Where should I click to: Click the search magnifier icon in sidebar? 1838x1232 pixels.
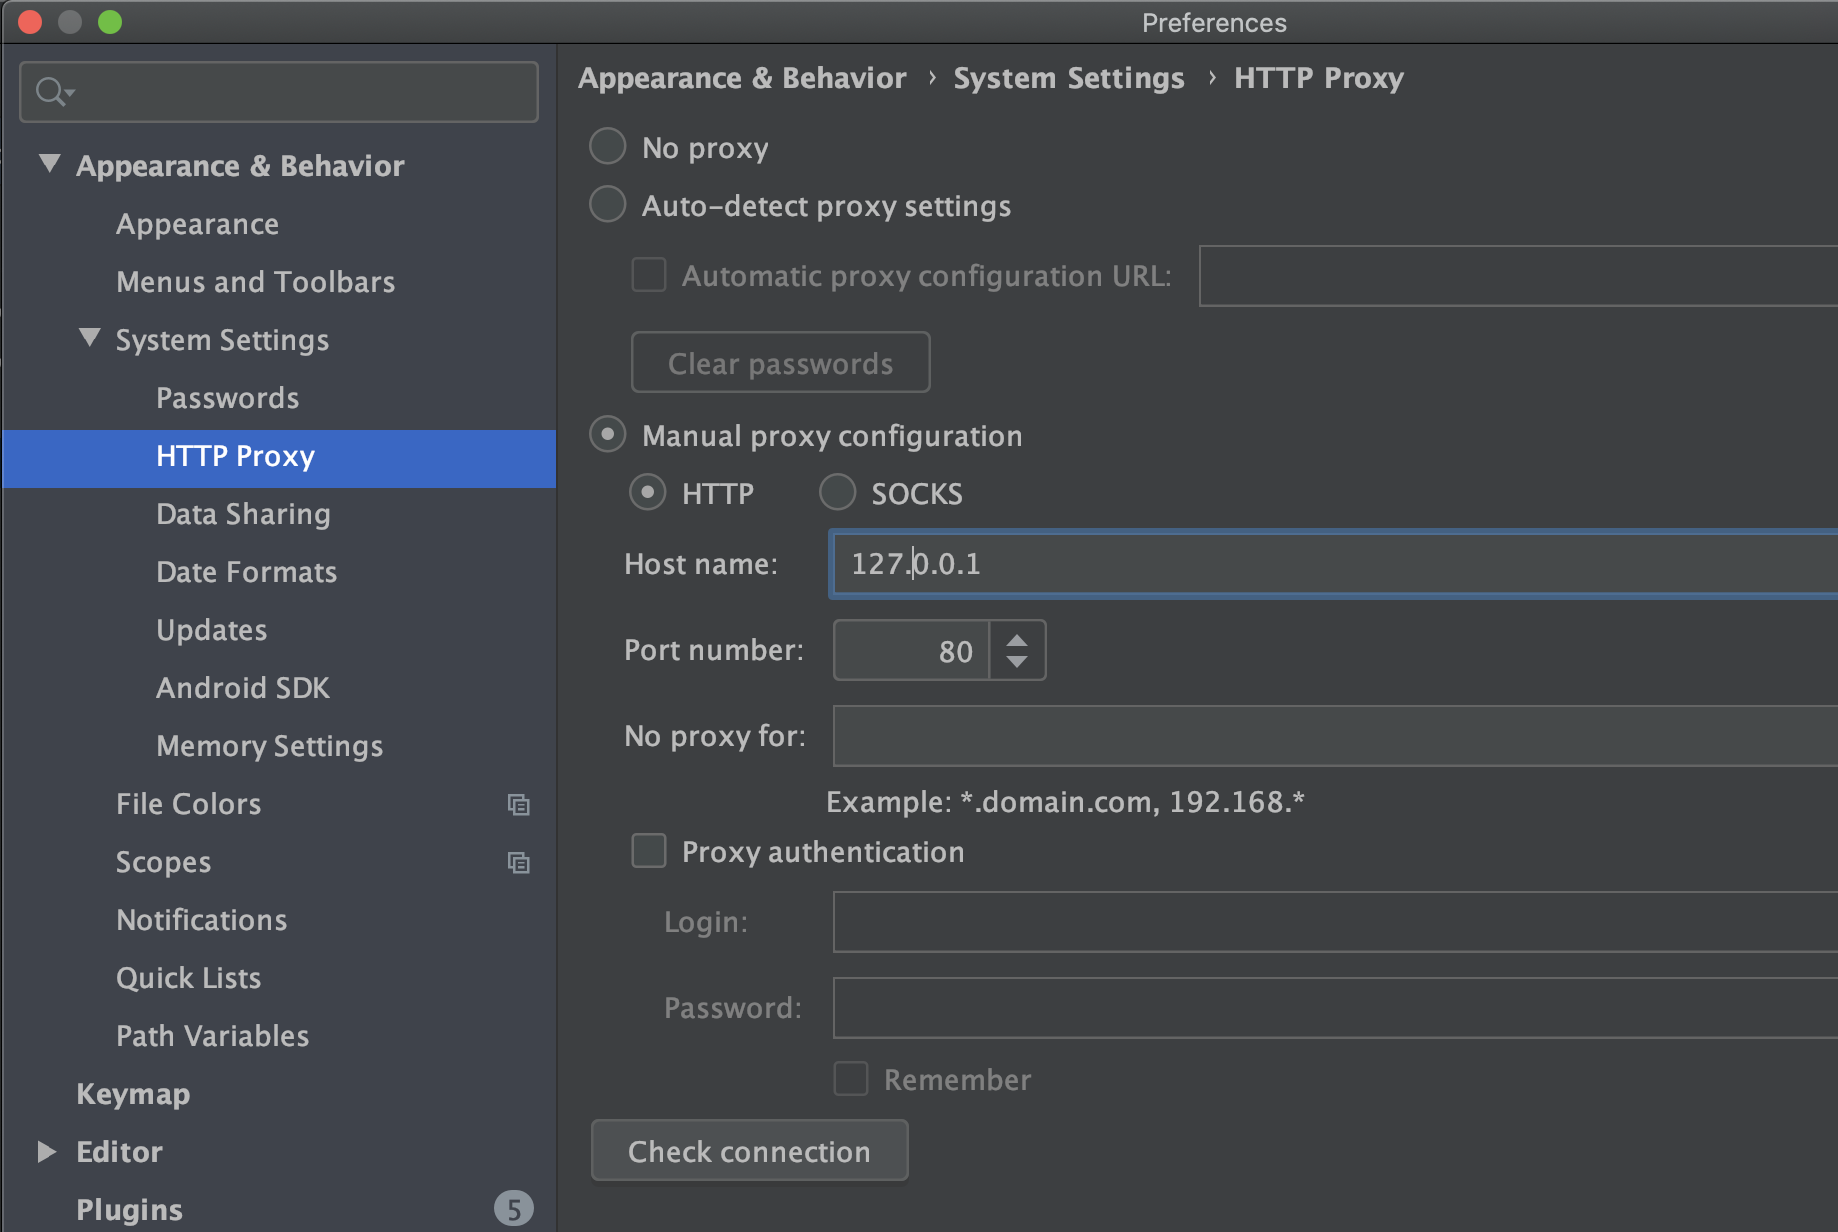52,92
